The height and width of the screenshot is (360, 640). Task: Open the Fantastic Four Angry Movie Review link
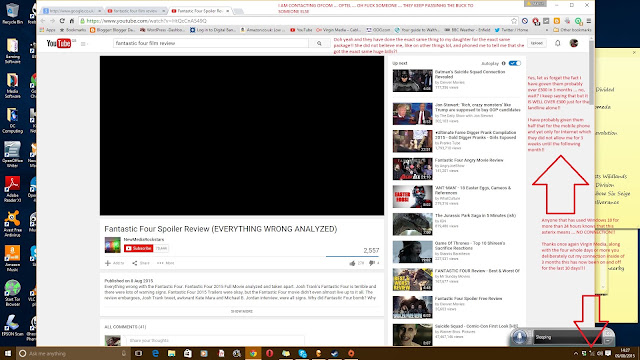pos(469,160)
